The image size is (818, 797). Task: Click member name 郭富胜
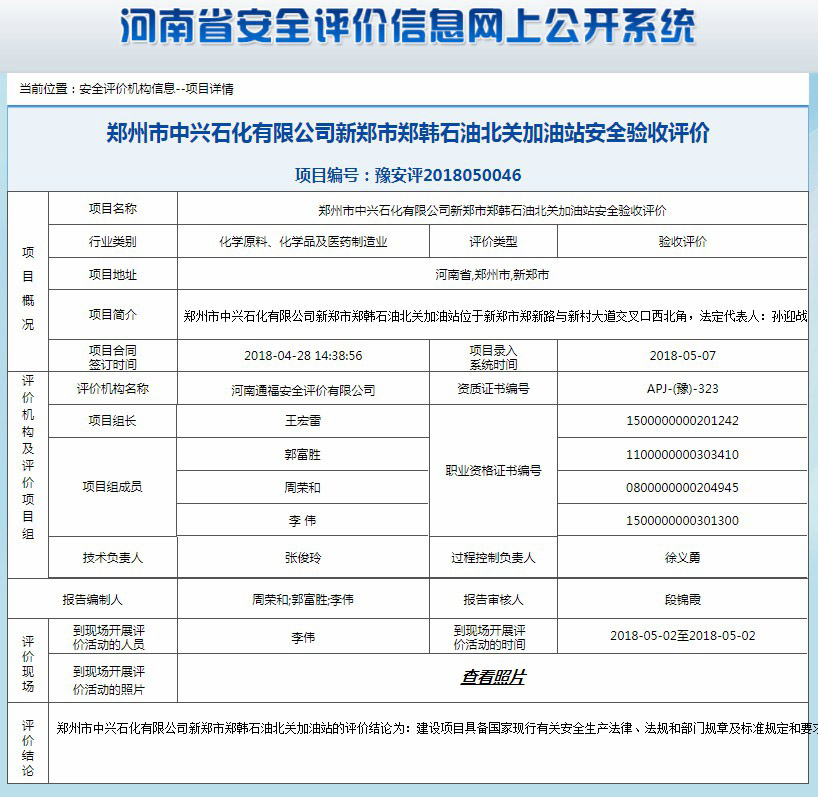point(303,454)
